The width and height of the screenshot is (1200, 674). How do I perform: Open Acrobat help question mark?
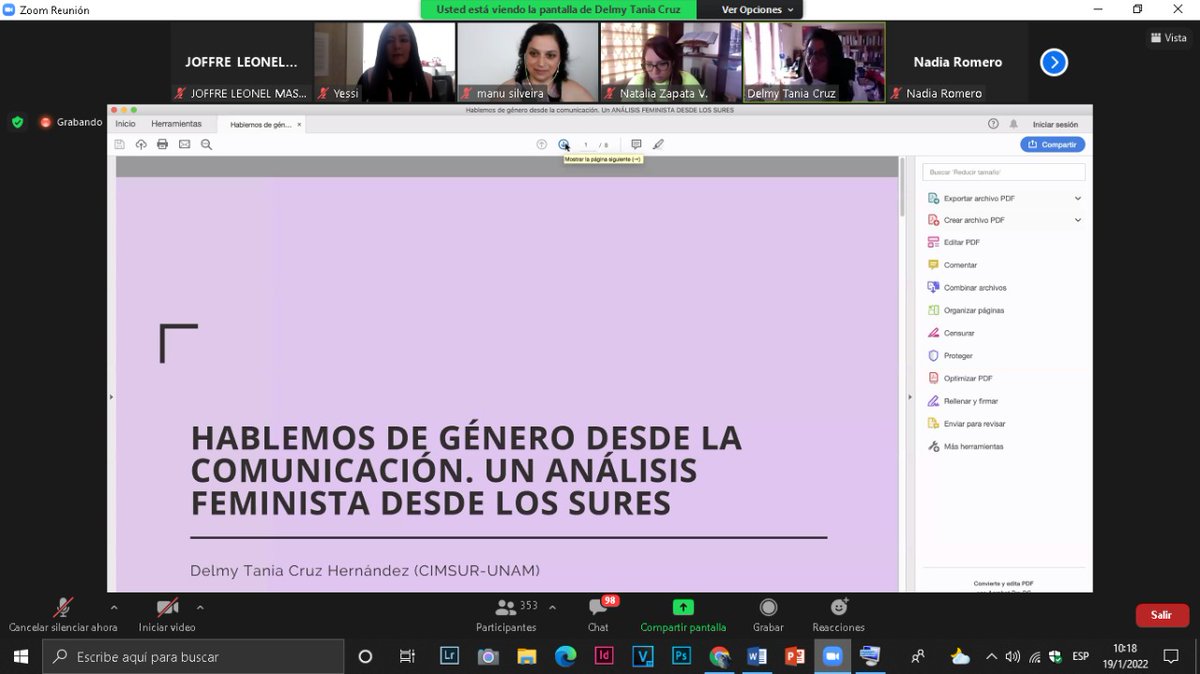click(993, 124)
